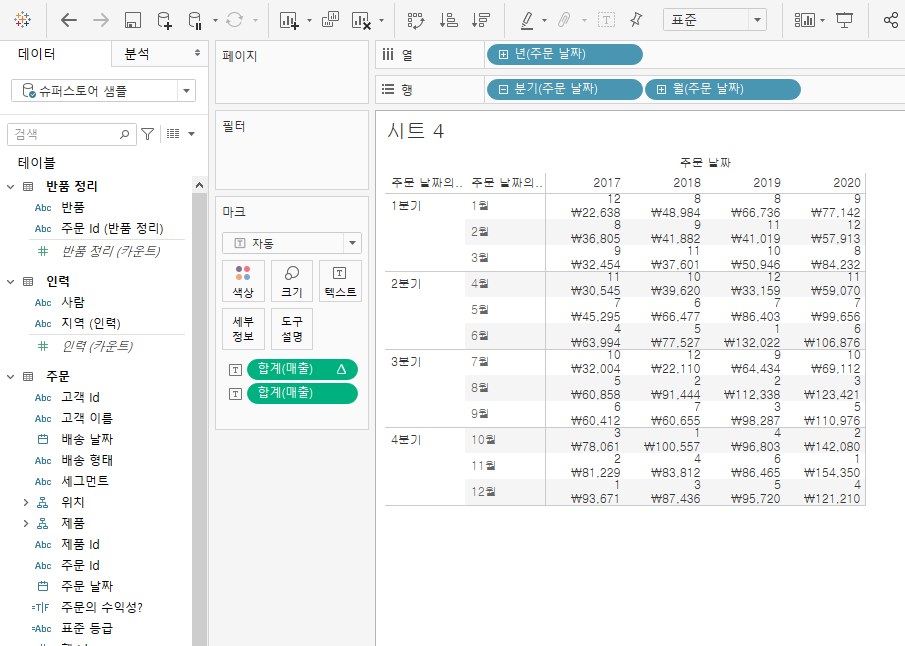Viewport: 905px width, 646px height.
Task: Select the 반품 field
Action: (73, 207)
